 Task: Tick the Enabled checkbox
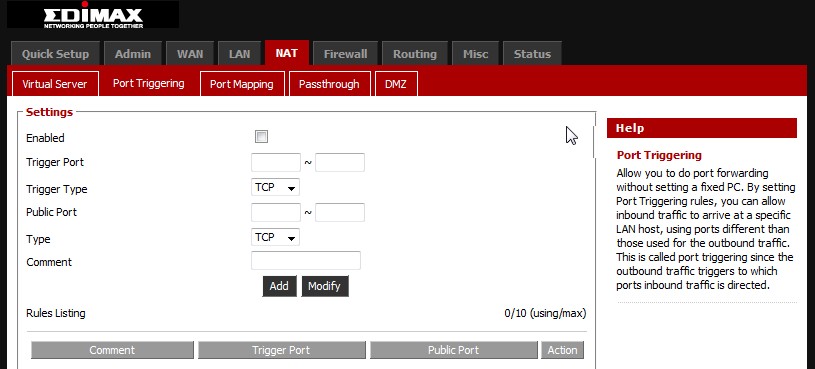[261, 137]
